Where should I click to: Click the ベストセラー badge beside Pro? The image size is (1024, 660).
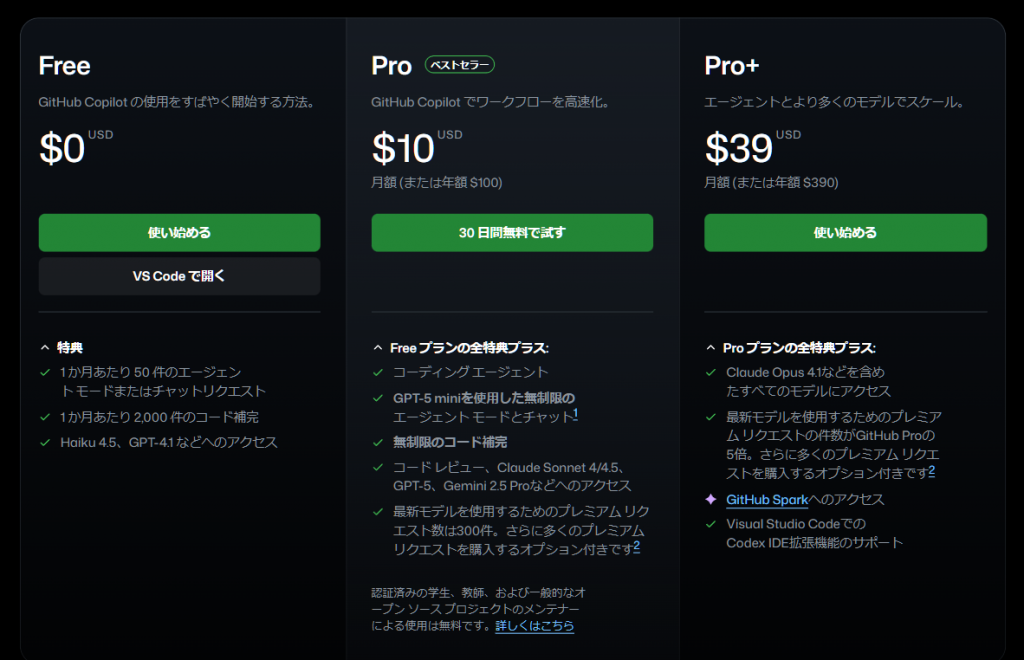tap(460, 65)
